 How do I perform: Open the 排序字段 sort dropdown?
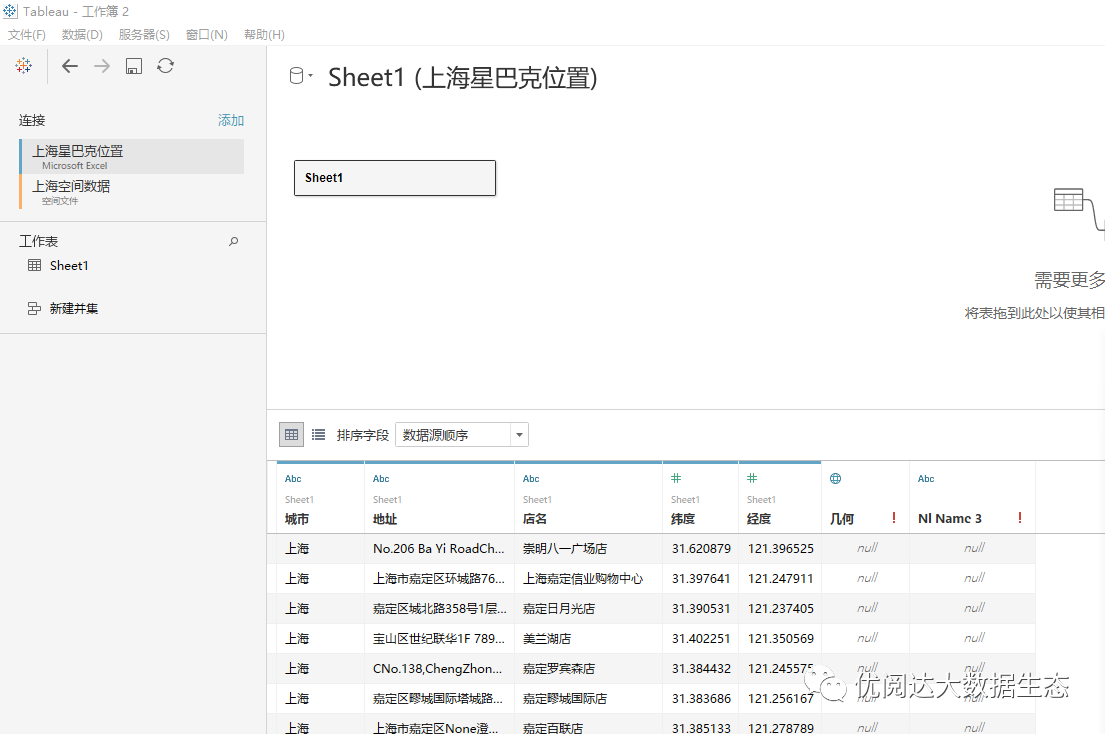click(462, 435)
